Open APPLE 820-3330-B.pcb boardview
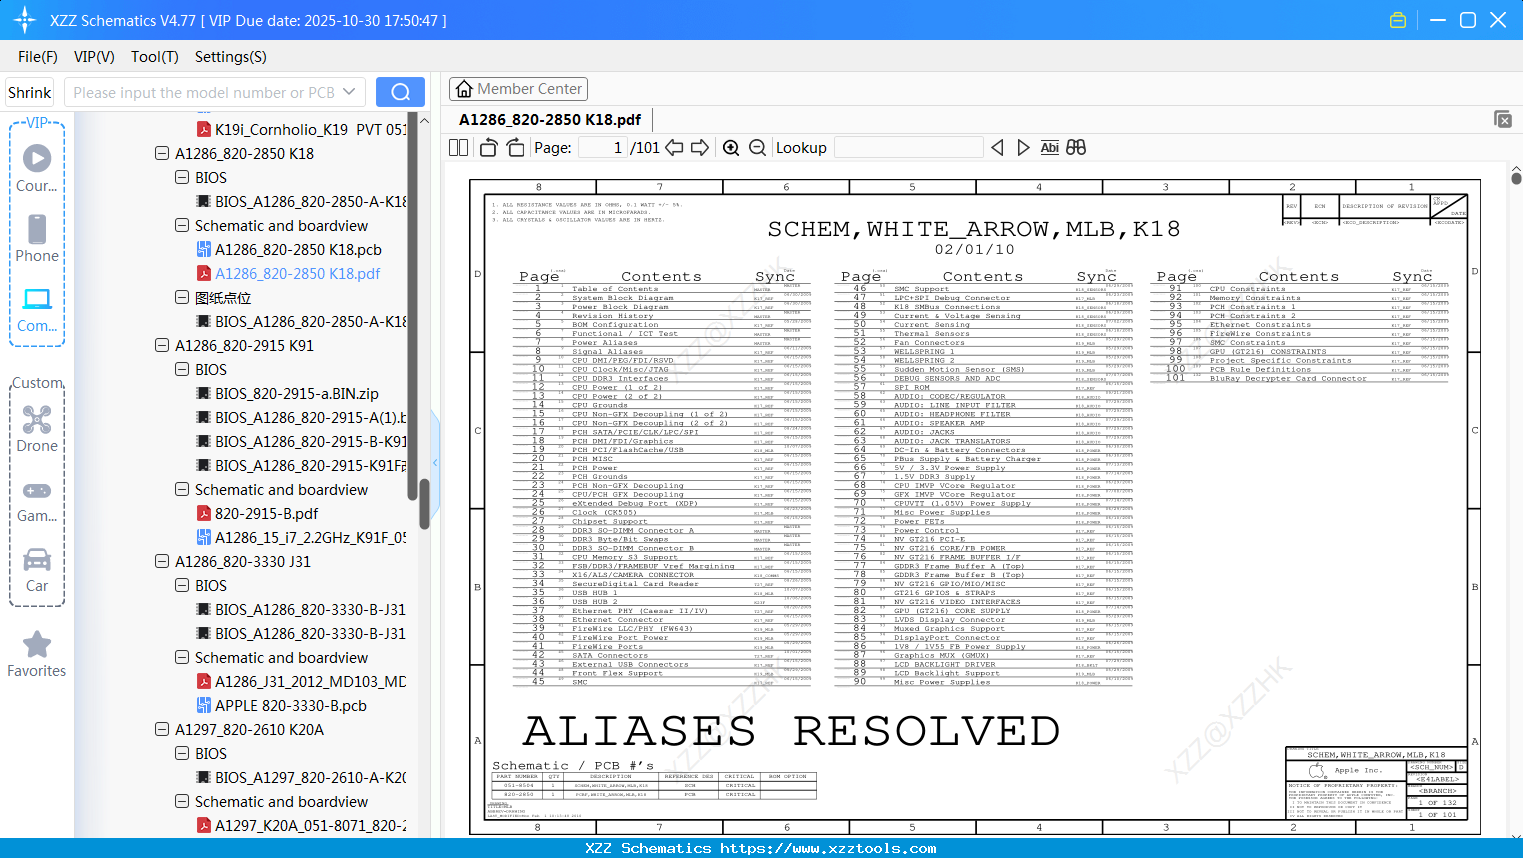Viewport: 1523px width, 858px height. [282, 706]
